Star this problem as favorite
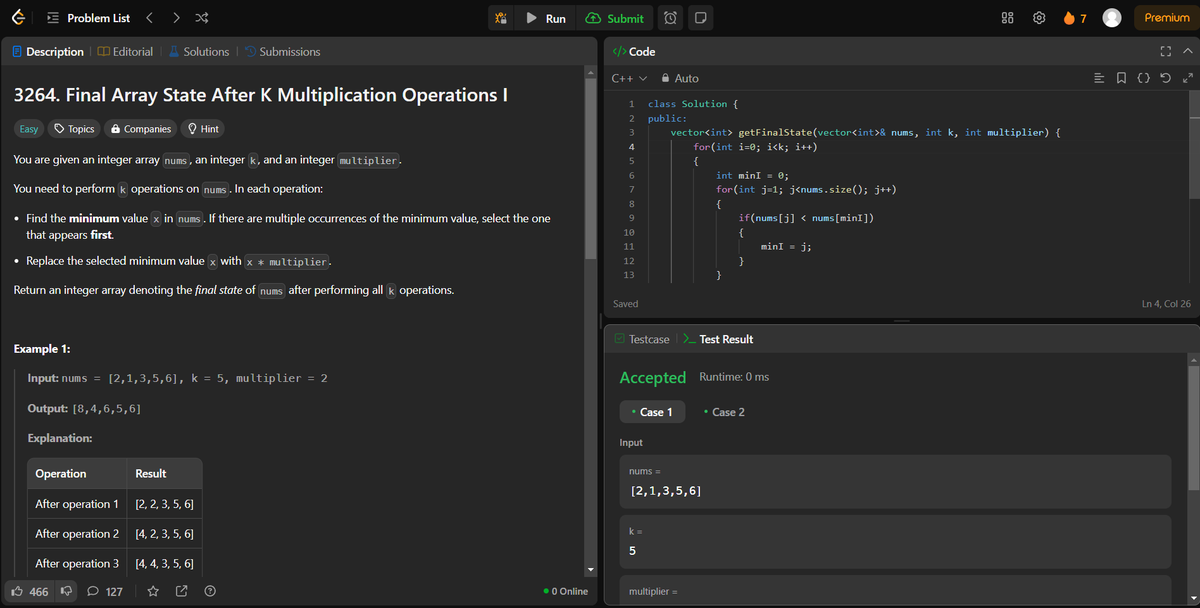The image size is (1200, 608). tap(152, 591)
